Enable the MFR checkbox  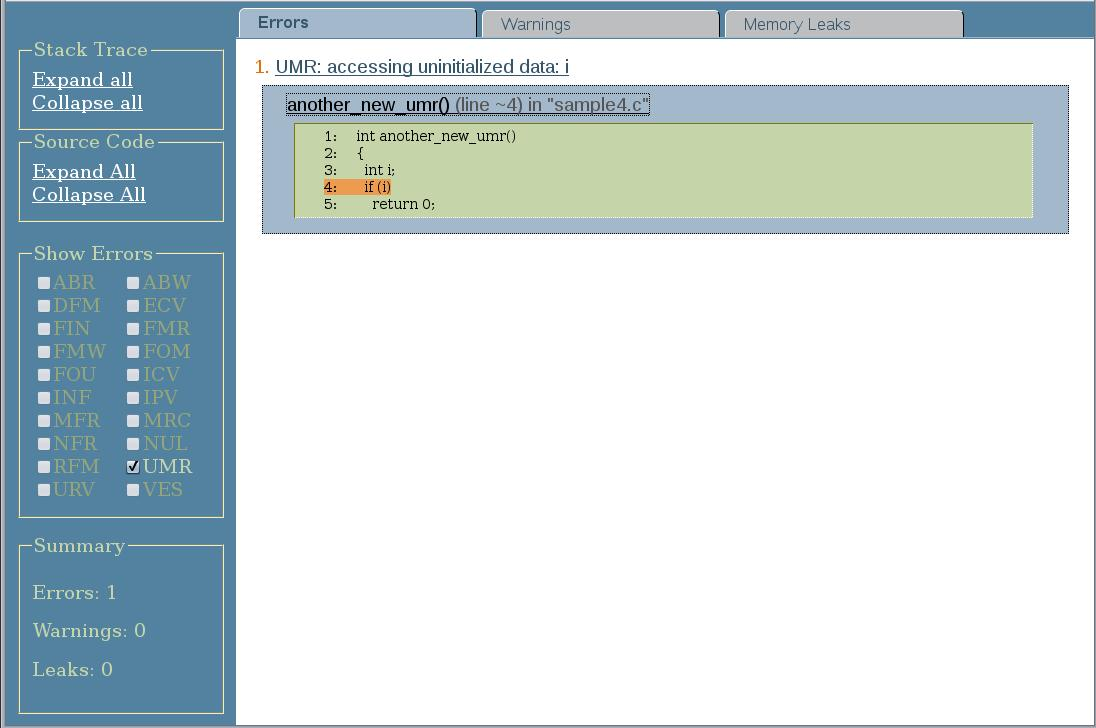(x=44, y=421)
